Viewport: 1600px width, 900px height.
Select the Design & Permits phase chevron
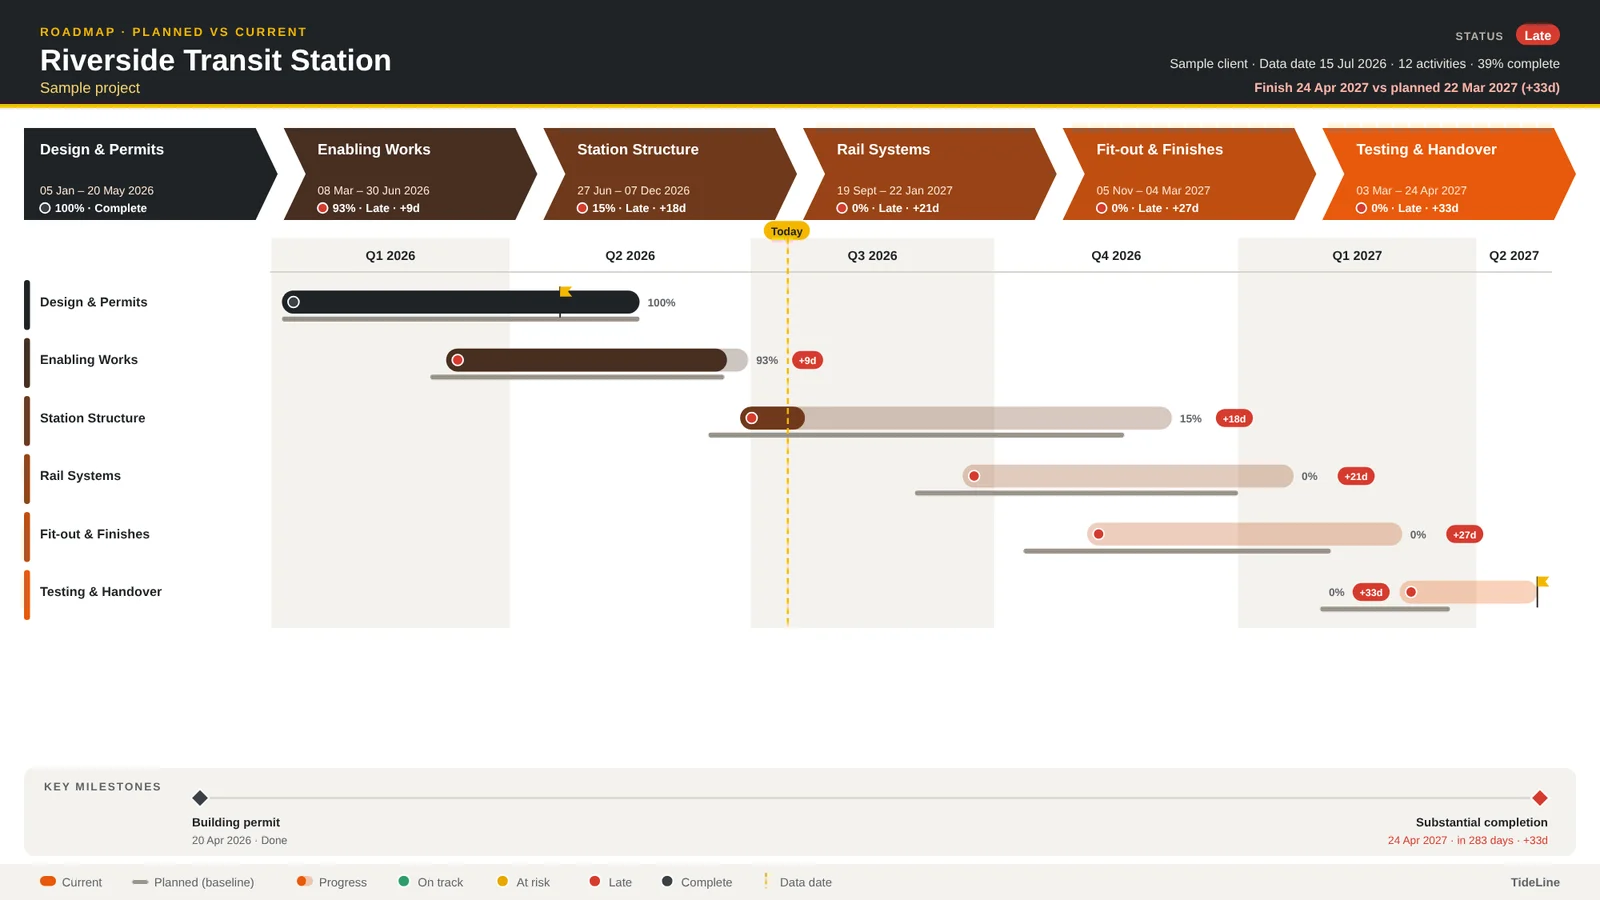point(150,174)
